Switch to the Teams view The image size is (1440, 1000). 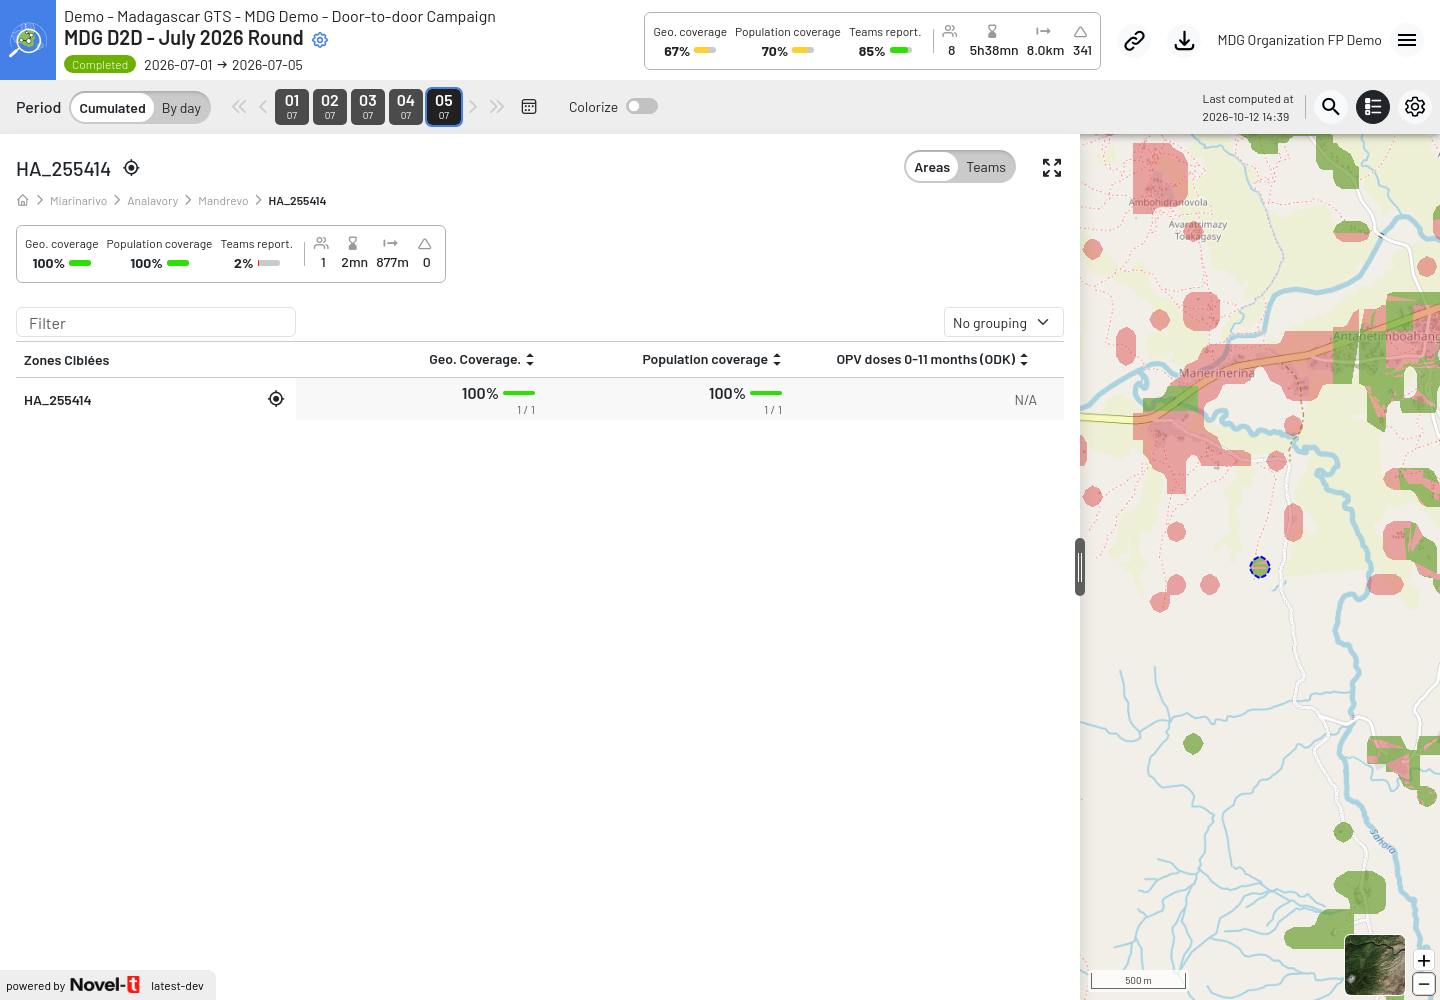point(986,167)
